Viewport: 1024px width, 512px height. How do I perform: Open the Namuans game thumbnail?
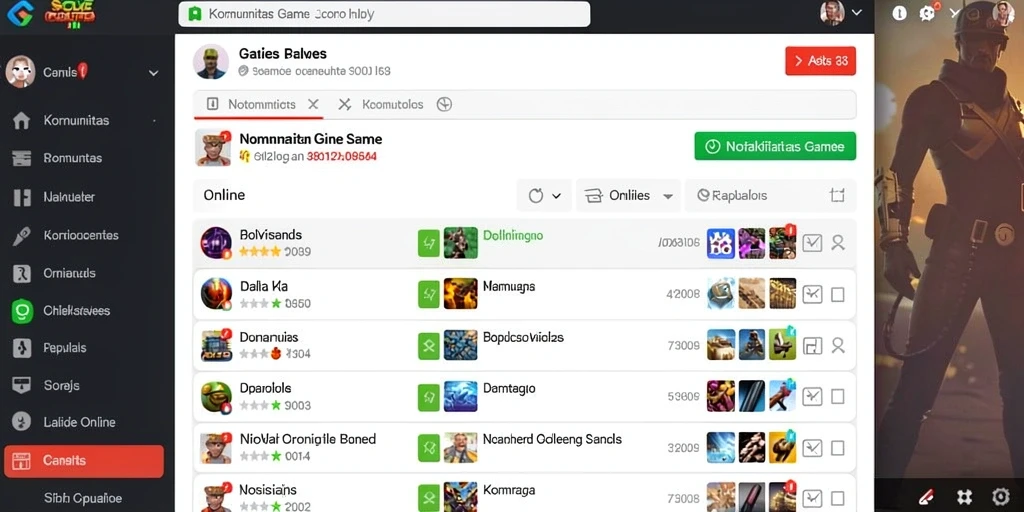[x=461, y=294]
